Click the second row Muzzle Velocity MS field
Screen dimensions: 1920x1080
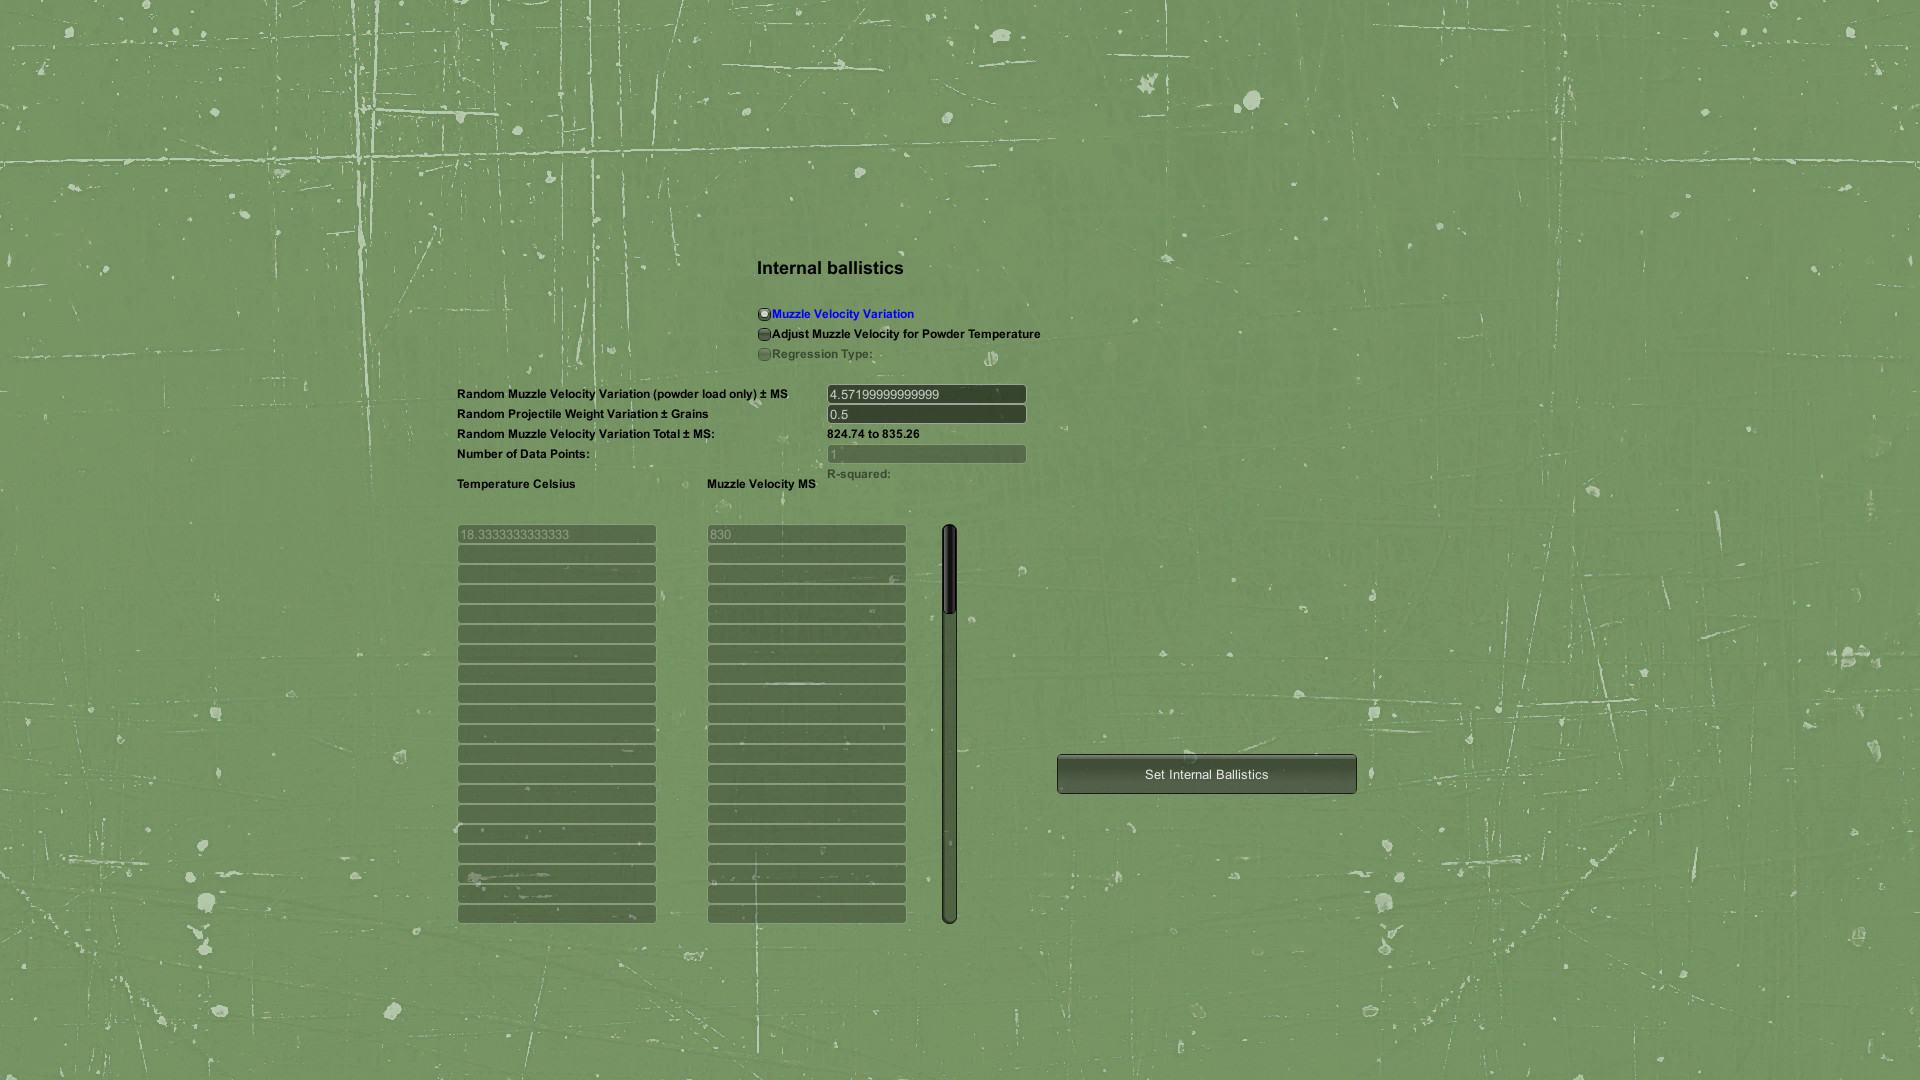click(x=806, y=554)
